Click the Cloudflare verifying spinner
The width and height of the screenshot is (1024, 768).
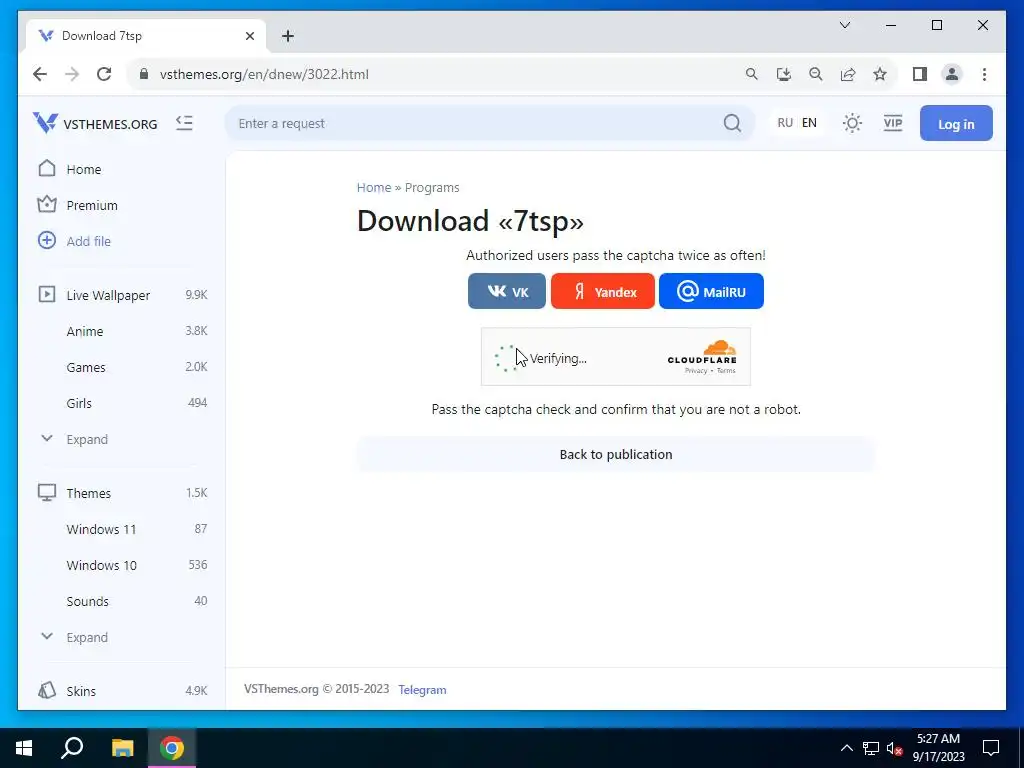coord(506,358)
